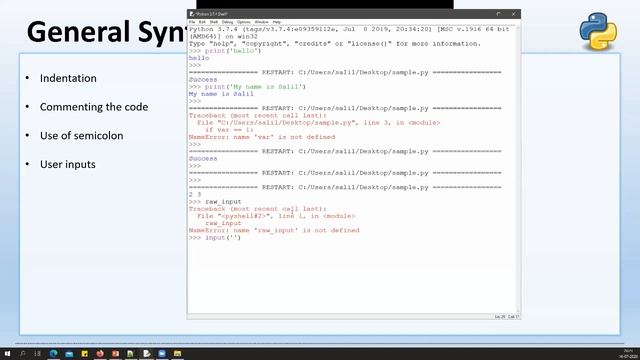
Task: Open the yellow Sticky Notes taskbar icon
Action: pyautogui.click(x=84, y=353)
